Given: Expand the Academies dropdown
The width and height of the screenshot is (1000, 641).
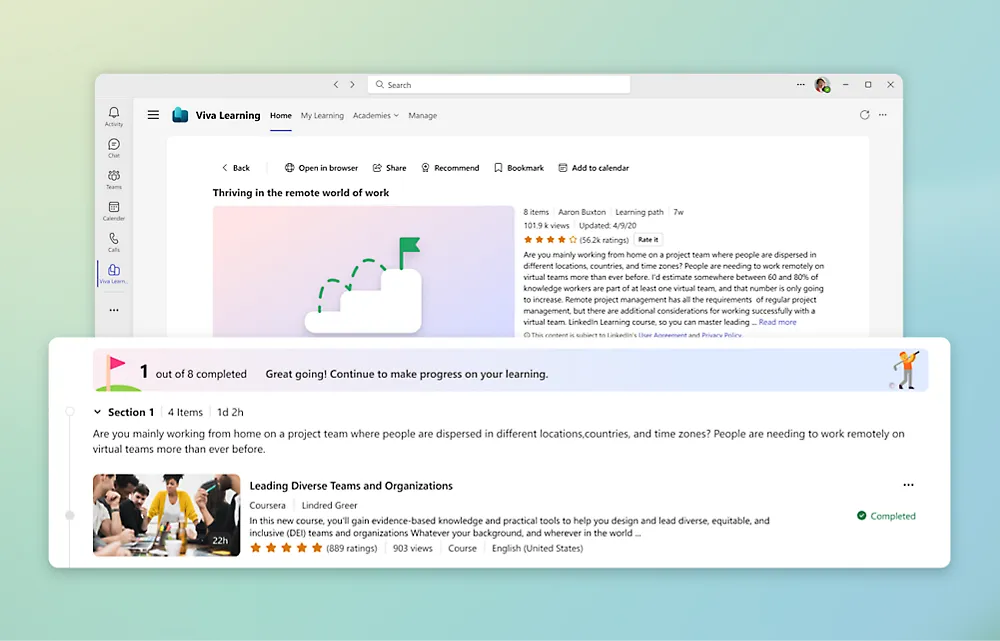Looking at the screenshot, I should click(x=376, y=115).
